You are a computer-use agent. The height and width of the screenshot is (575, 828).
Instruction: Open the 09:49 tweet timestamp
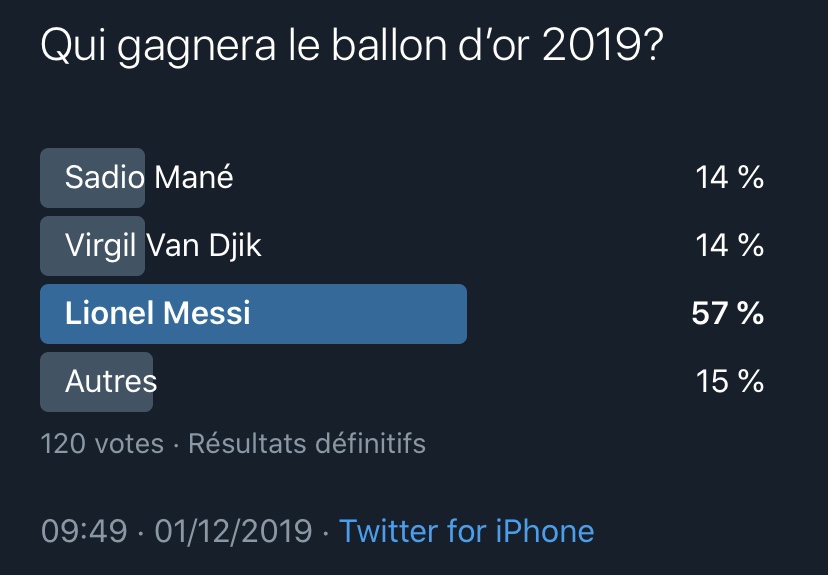coord(84,530)
